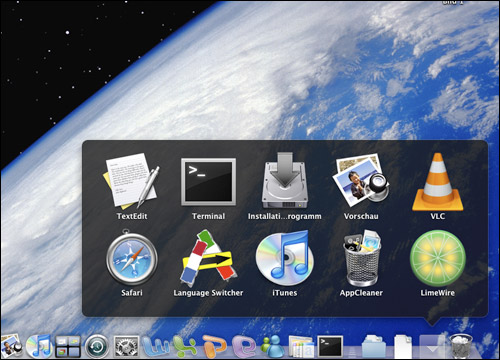
Task: Click the "Installati...rogramm" label text
Action: tap(285, 216)
